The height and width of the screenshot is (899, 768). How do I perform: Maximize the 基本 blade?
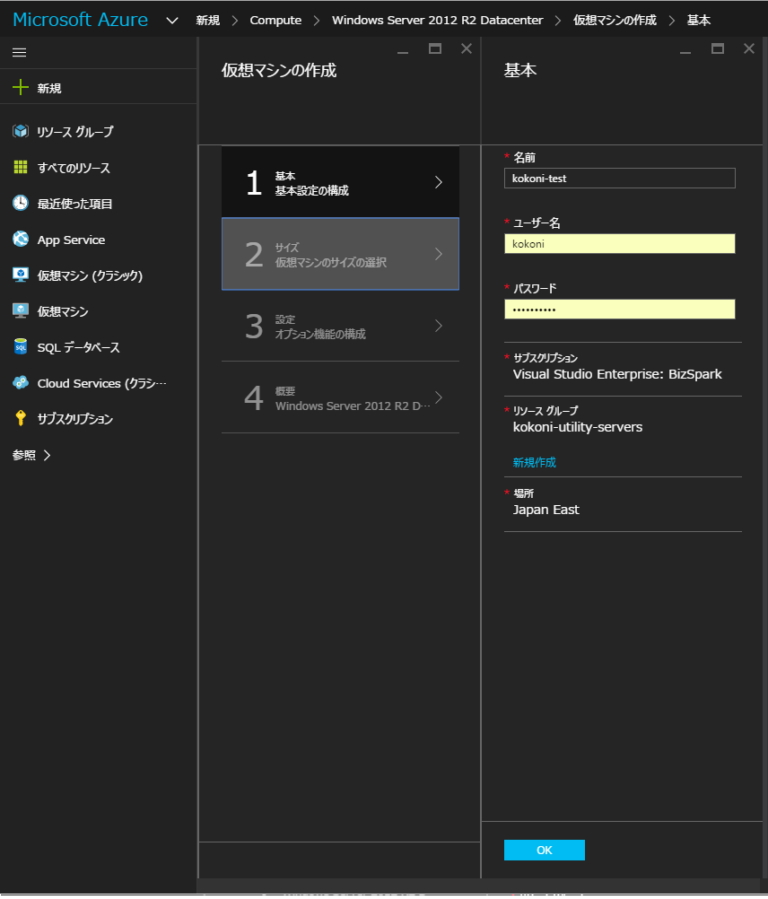click(718, 49)
